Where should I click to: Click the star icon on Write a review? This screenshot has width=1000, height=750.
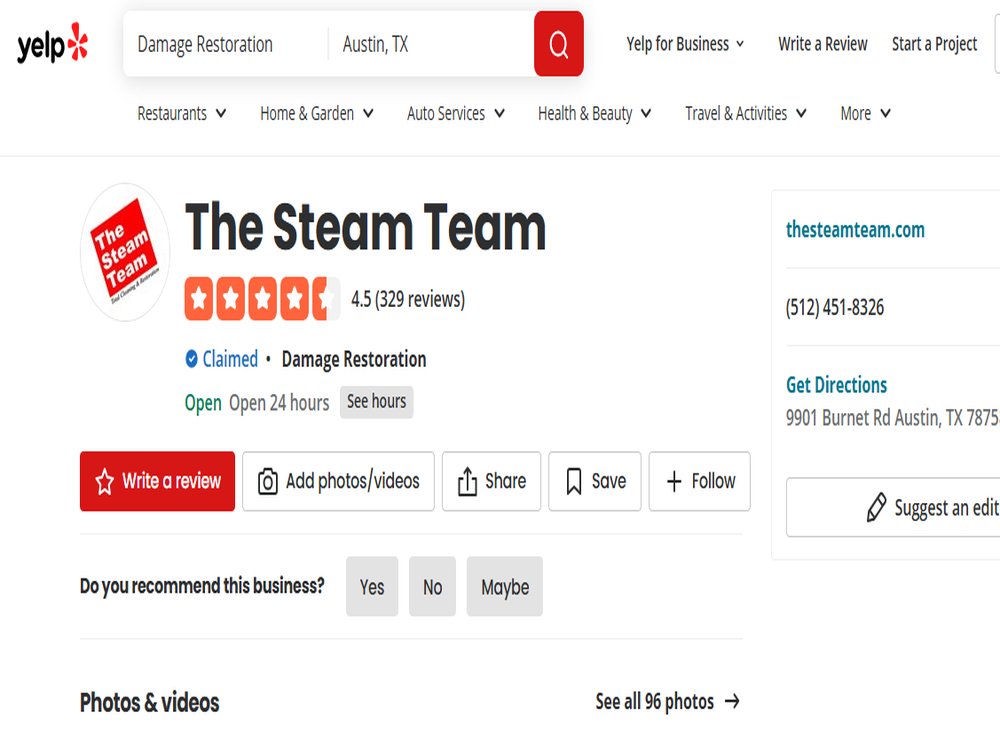105,482
